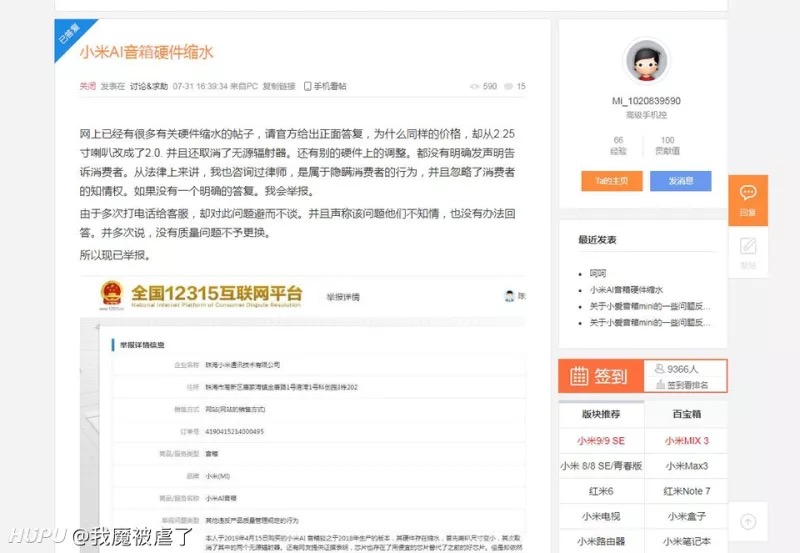Click the 举报详情信息 section heading
Screen dimensions: 800x553
point(142,345)
